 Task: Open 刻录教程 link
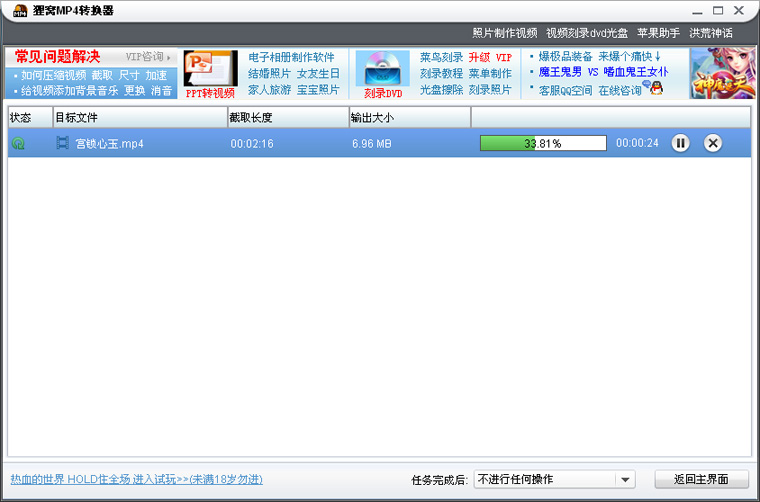(x=441, y=74)
